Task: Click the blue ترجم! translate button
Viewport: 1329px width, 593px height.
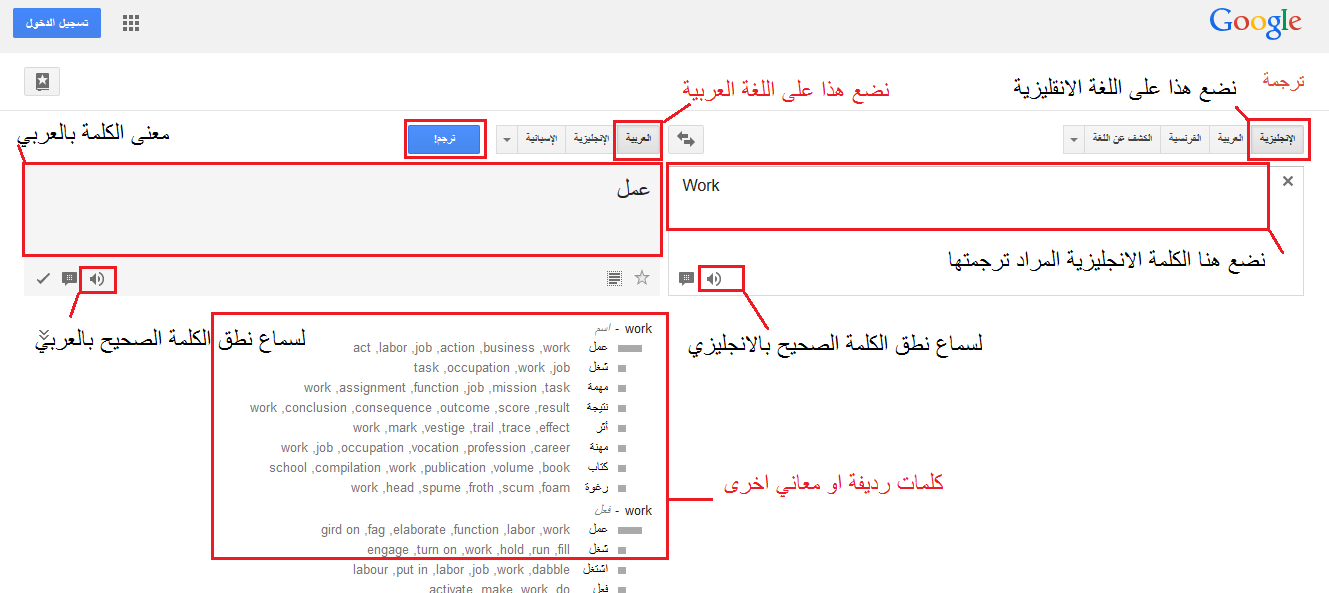Action: point(444,139)
